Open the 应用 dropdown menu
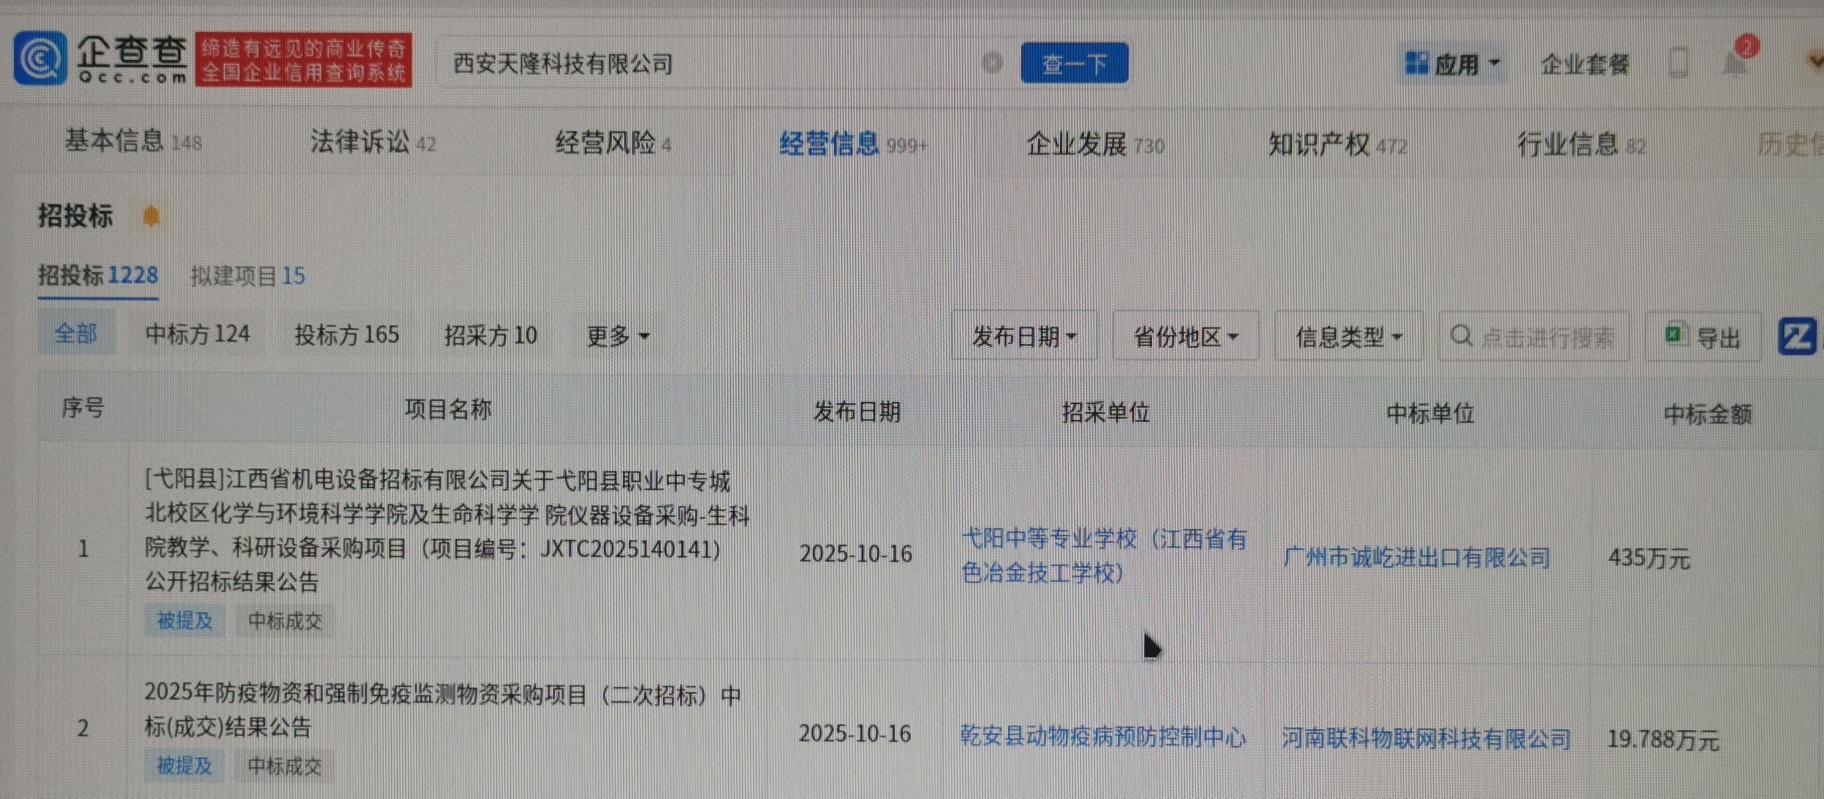 (1452, 64)
